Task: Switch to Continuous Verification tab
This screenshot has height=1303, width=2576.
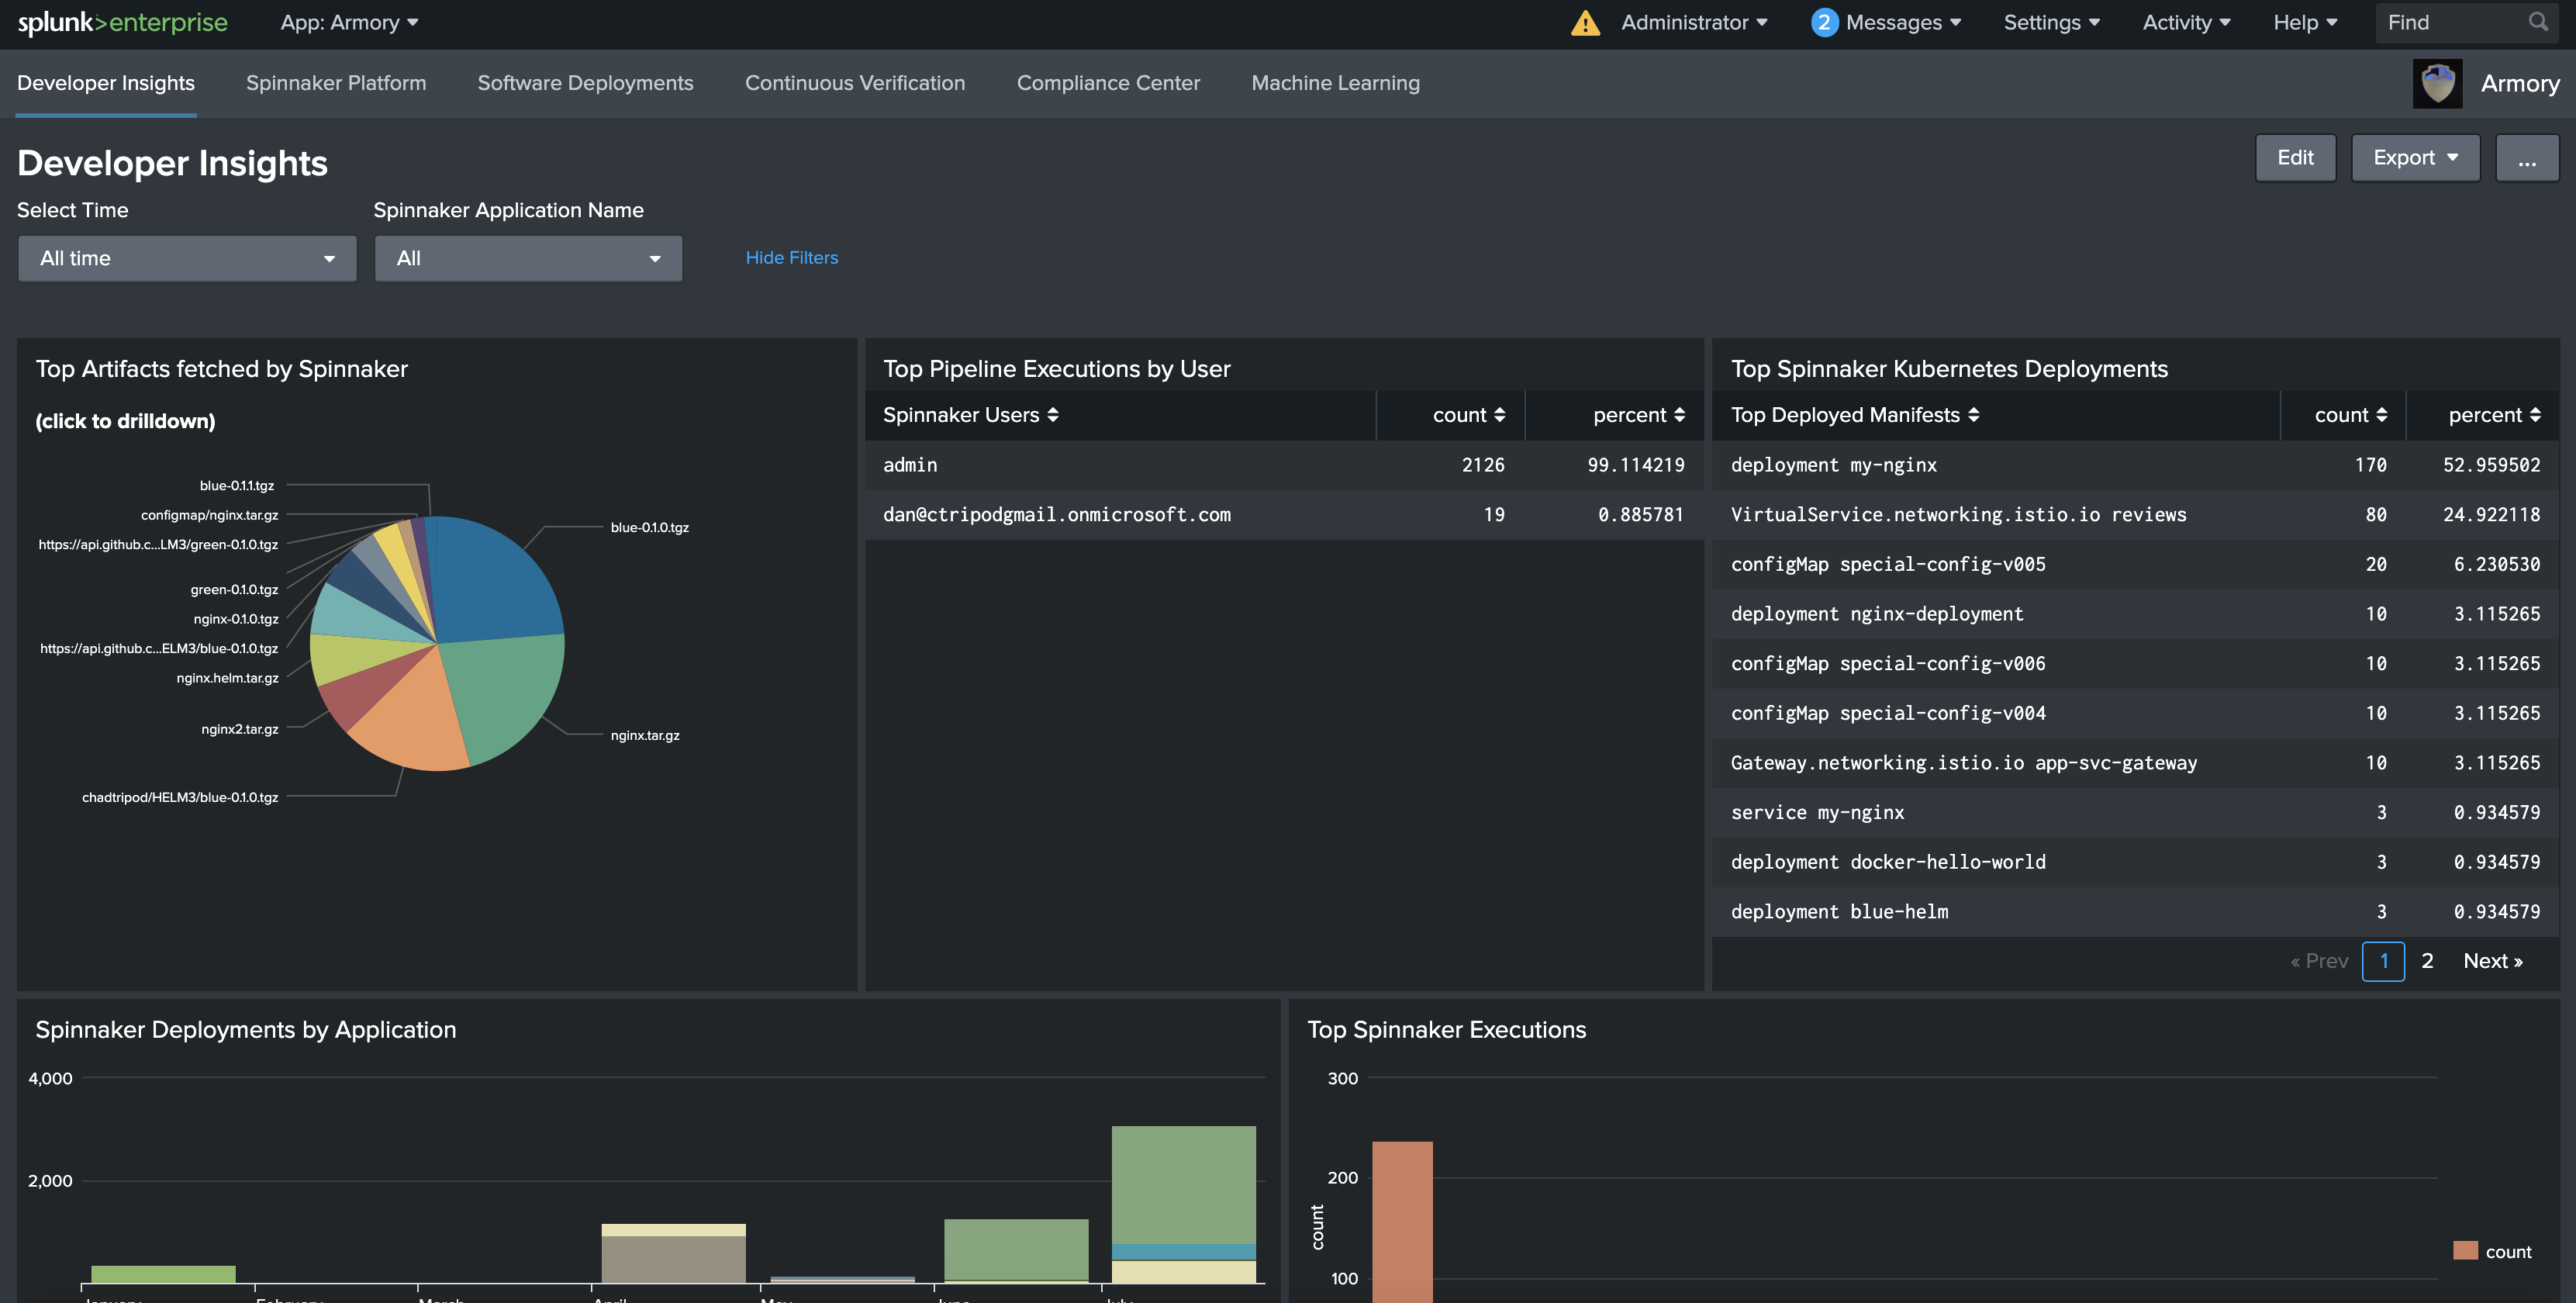Action: 855,83
